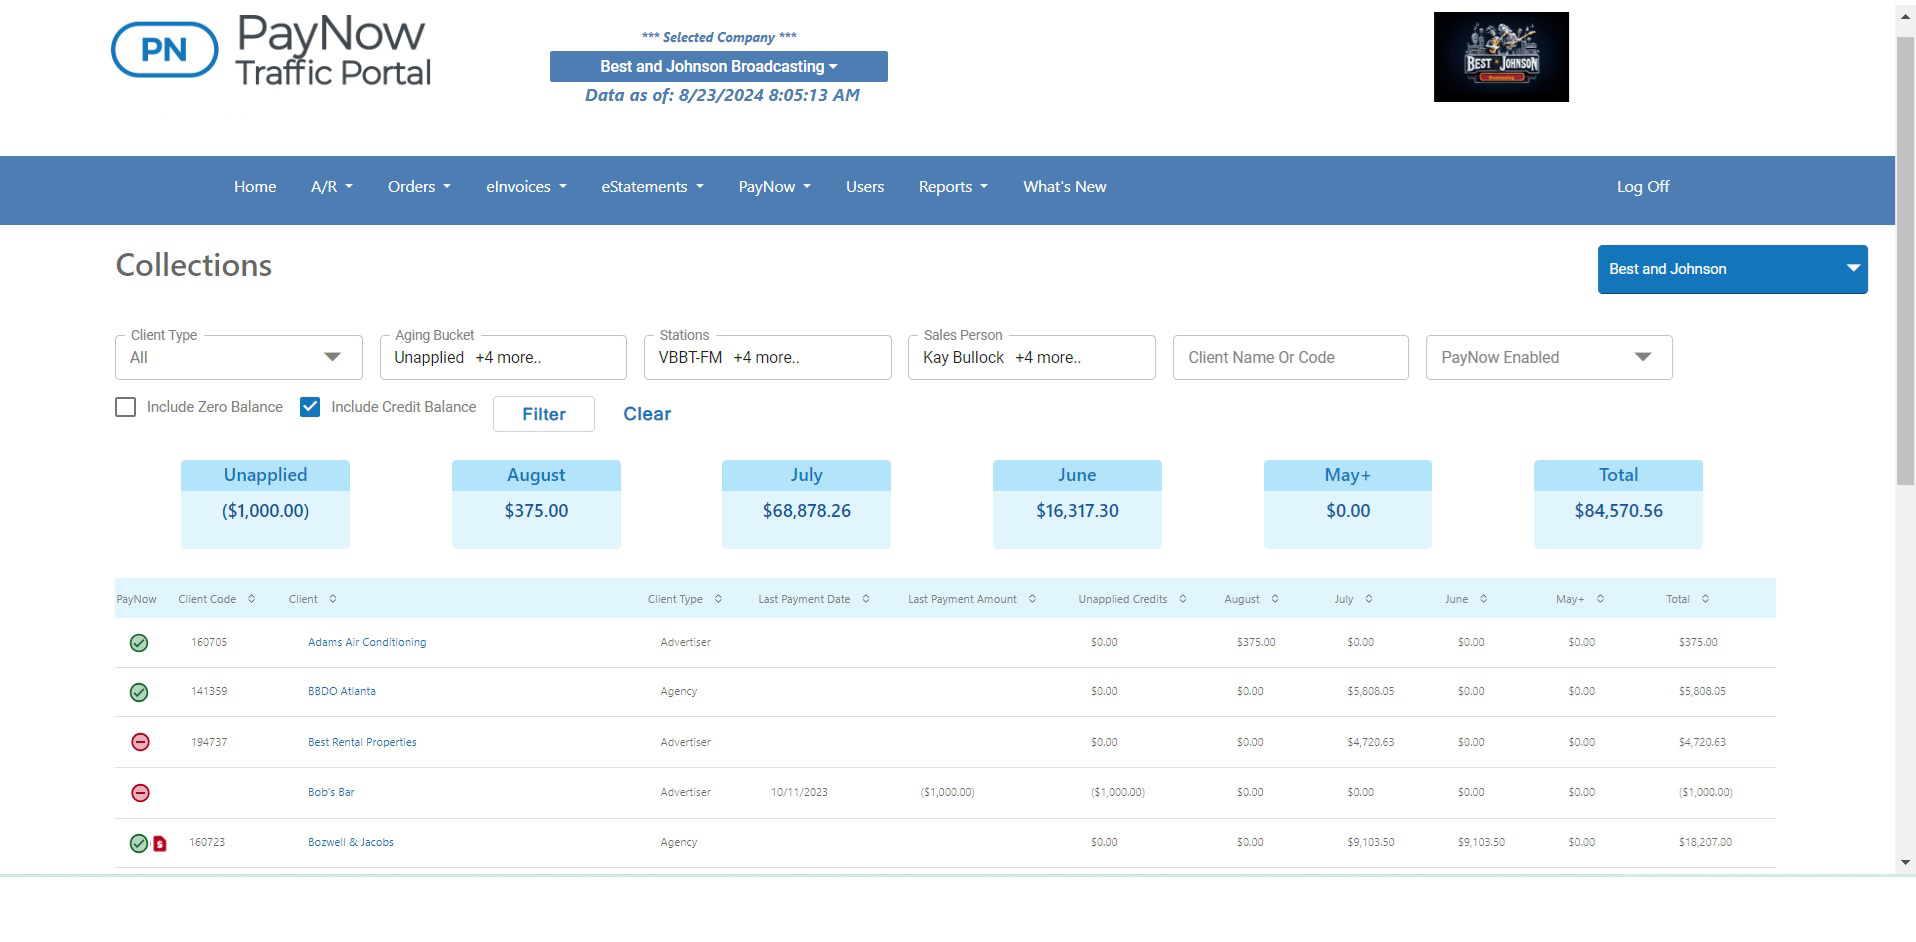Click PayNow disabled icon for Bob's Bar
The width and height of the screenshot is (1916, 942).
tap(141, 793)
